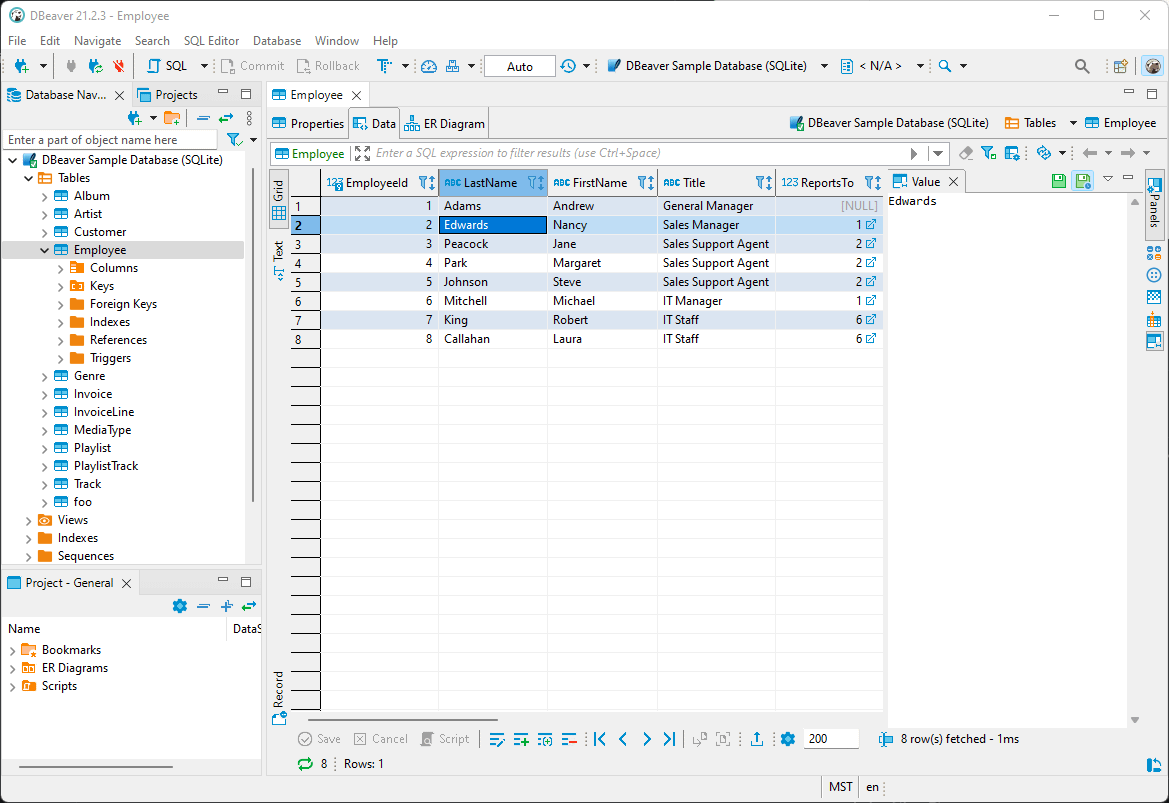
Task: Select the Invoice table in navigator
Action: tap(92, 394)
